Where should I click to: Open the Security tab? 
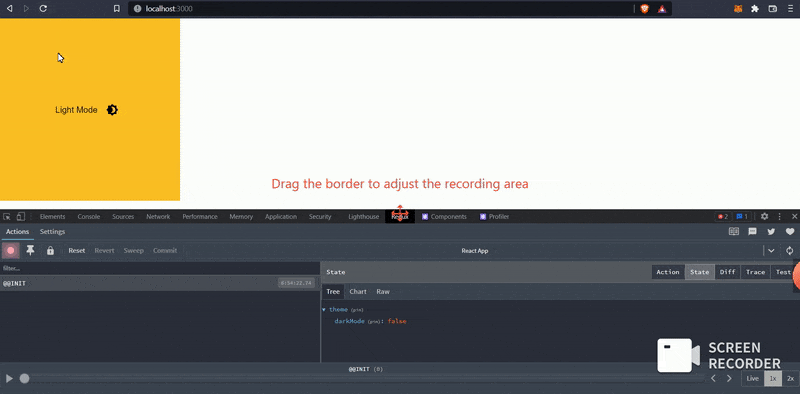pyautogui.click(x=320, y=216)
